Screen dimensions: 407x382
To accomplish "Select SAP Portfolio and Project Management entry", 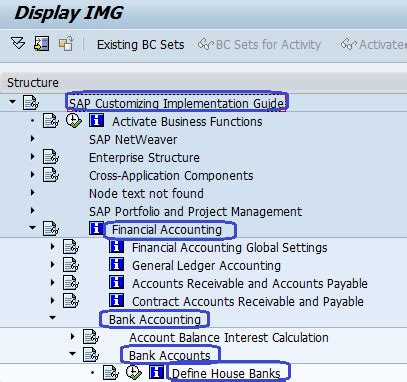I will (x=195, y=212).
